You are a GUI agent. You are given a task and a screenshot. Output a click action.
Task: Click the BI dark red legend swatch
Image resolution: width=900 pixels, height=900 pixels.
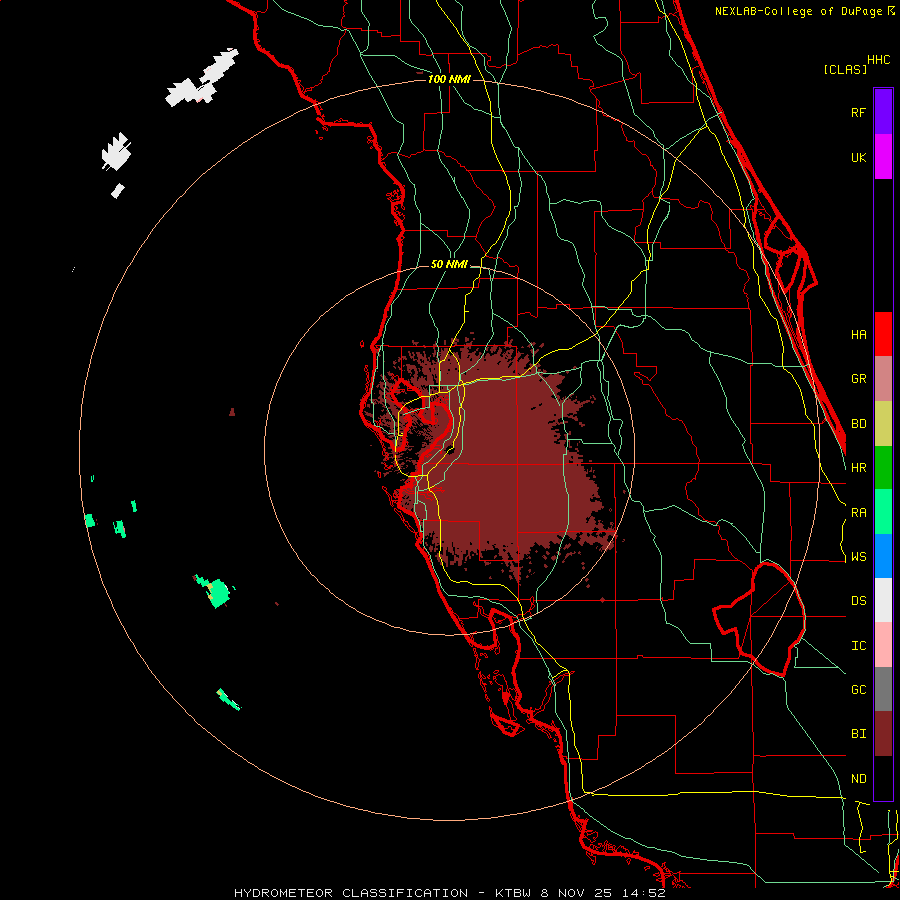883,734
